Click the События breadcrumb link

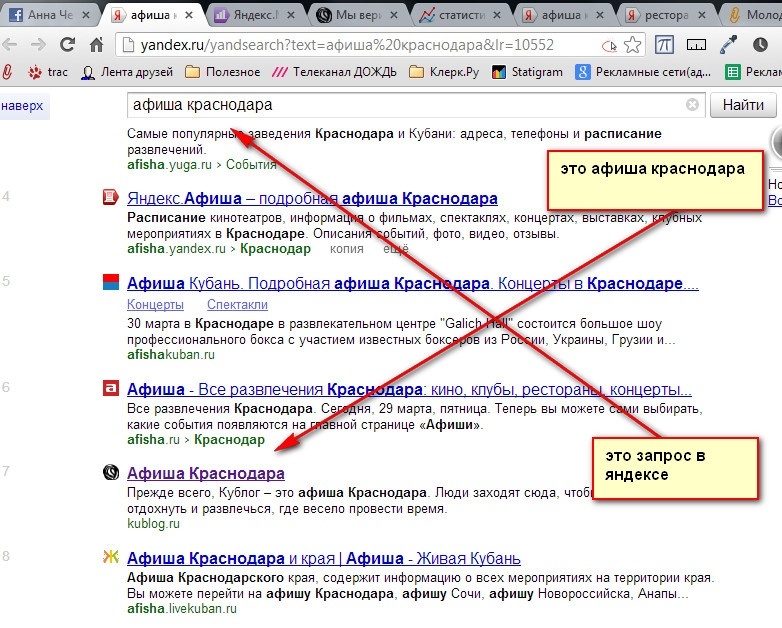point(251,165)
